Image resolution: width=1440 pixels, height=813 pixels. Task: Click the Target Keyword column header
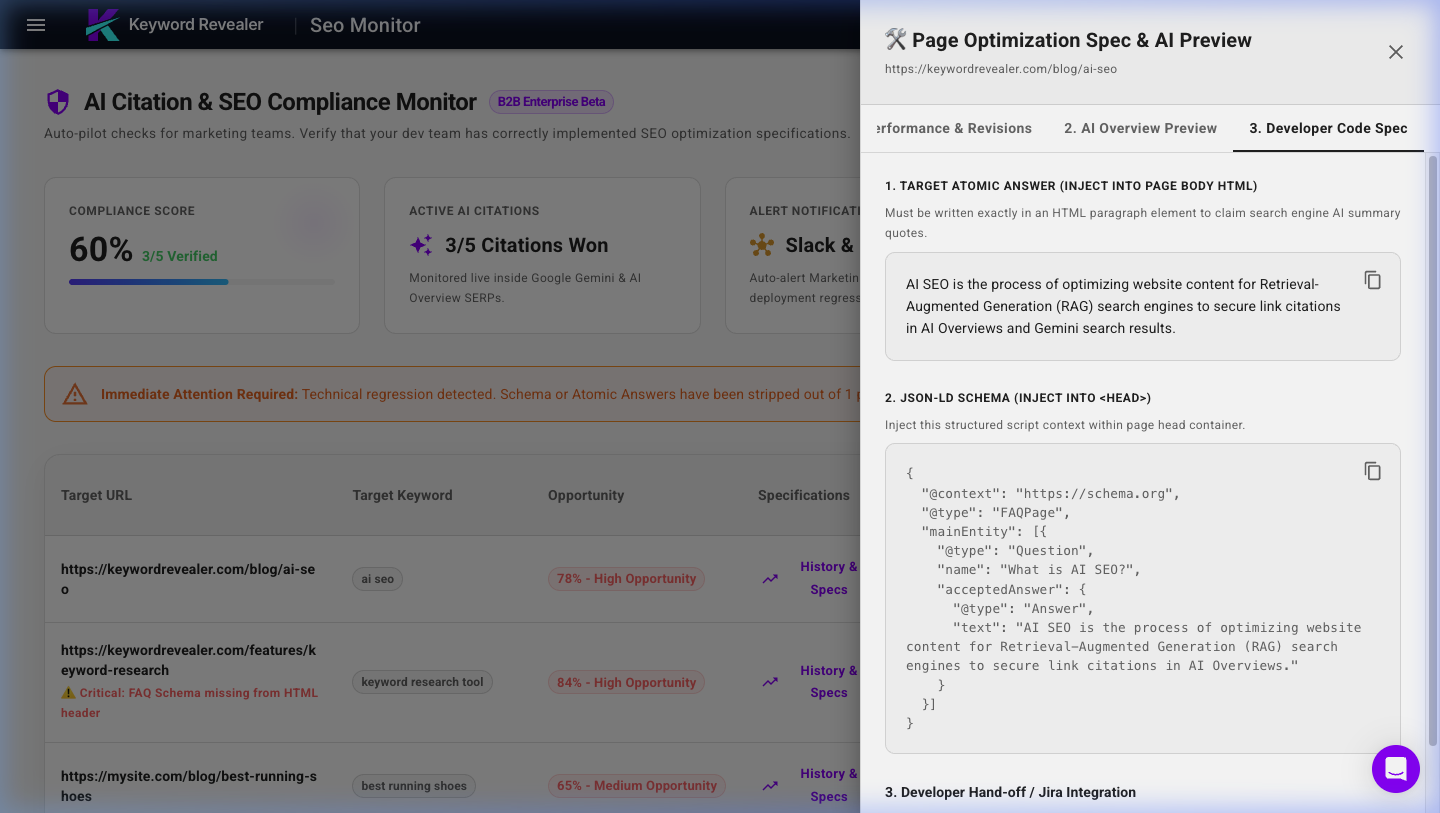point(402,495)
